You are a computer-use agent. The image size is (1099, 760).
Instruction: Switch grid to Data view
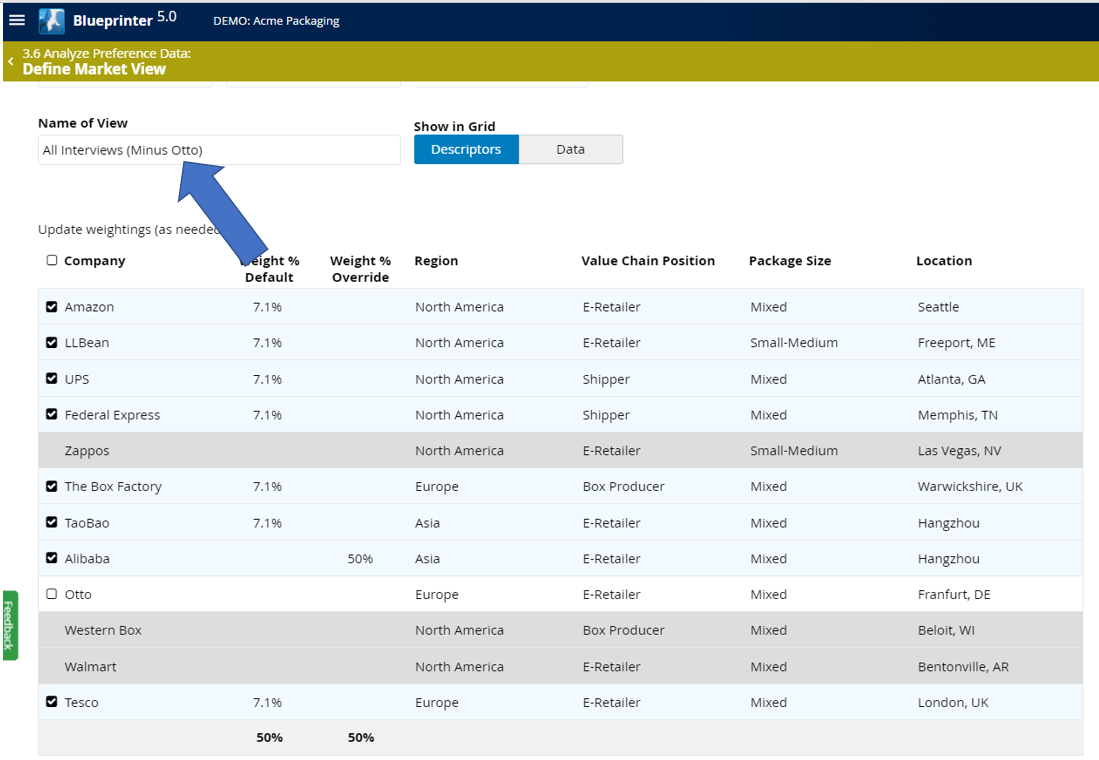[571, 149]
